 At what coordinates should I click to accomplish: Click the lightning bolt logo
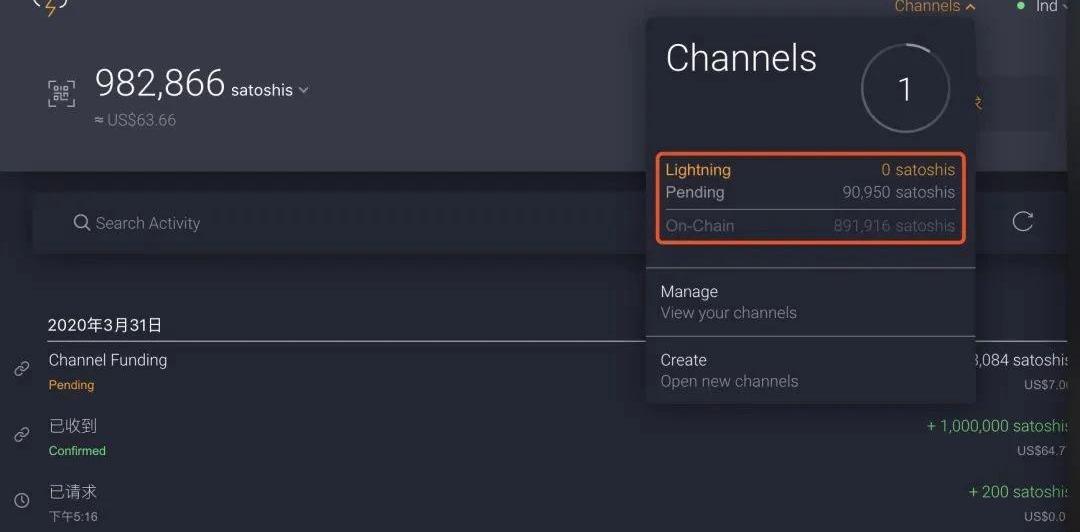50,6
